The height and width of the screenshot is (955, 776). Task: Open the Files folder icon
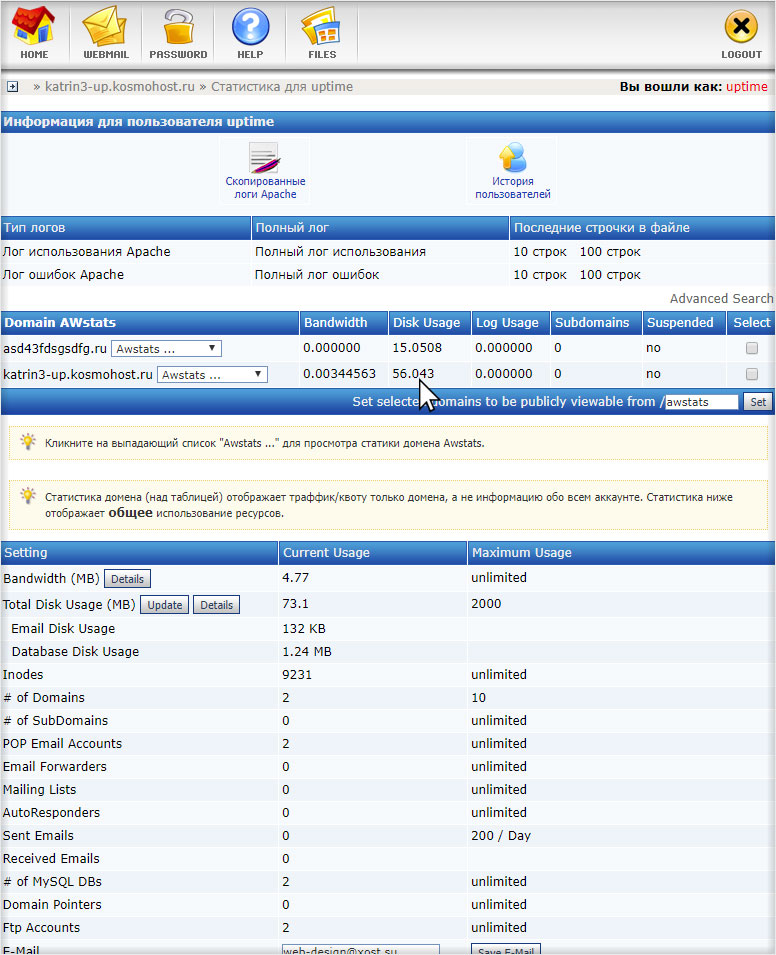pyautogui.click(x=322, y=33)
